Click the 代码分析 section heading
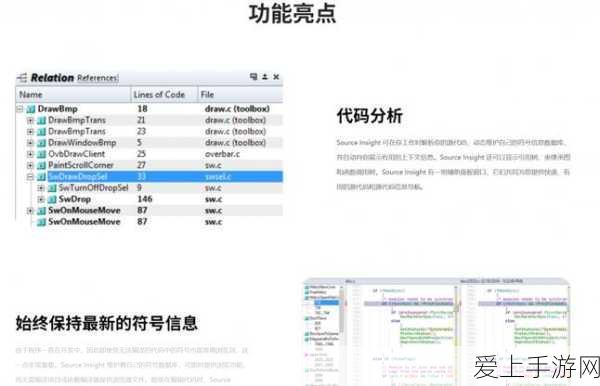This screenshot has width=600, height=386. coord(369,116)
